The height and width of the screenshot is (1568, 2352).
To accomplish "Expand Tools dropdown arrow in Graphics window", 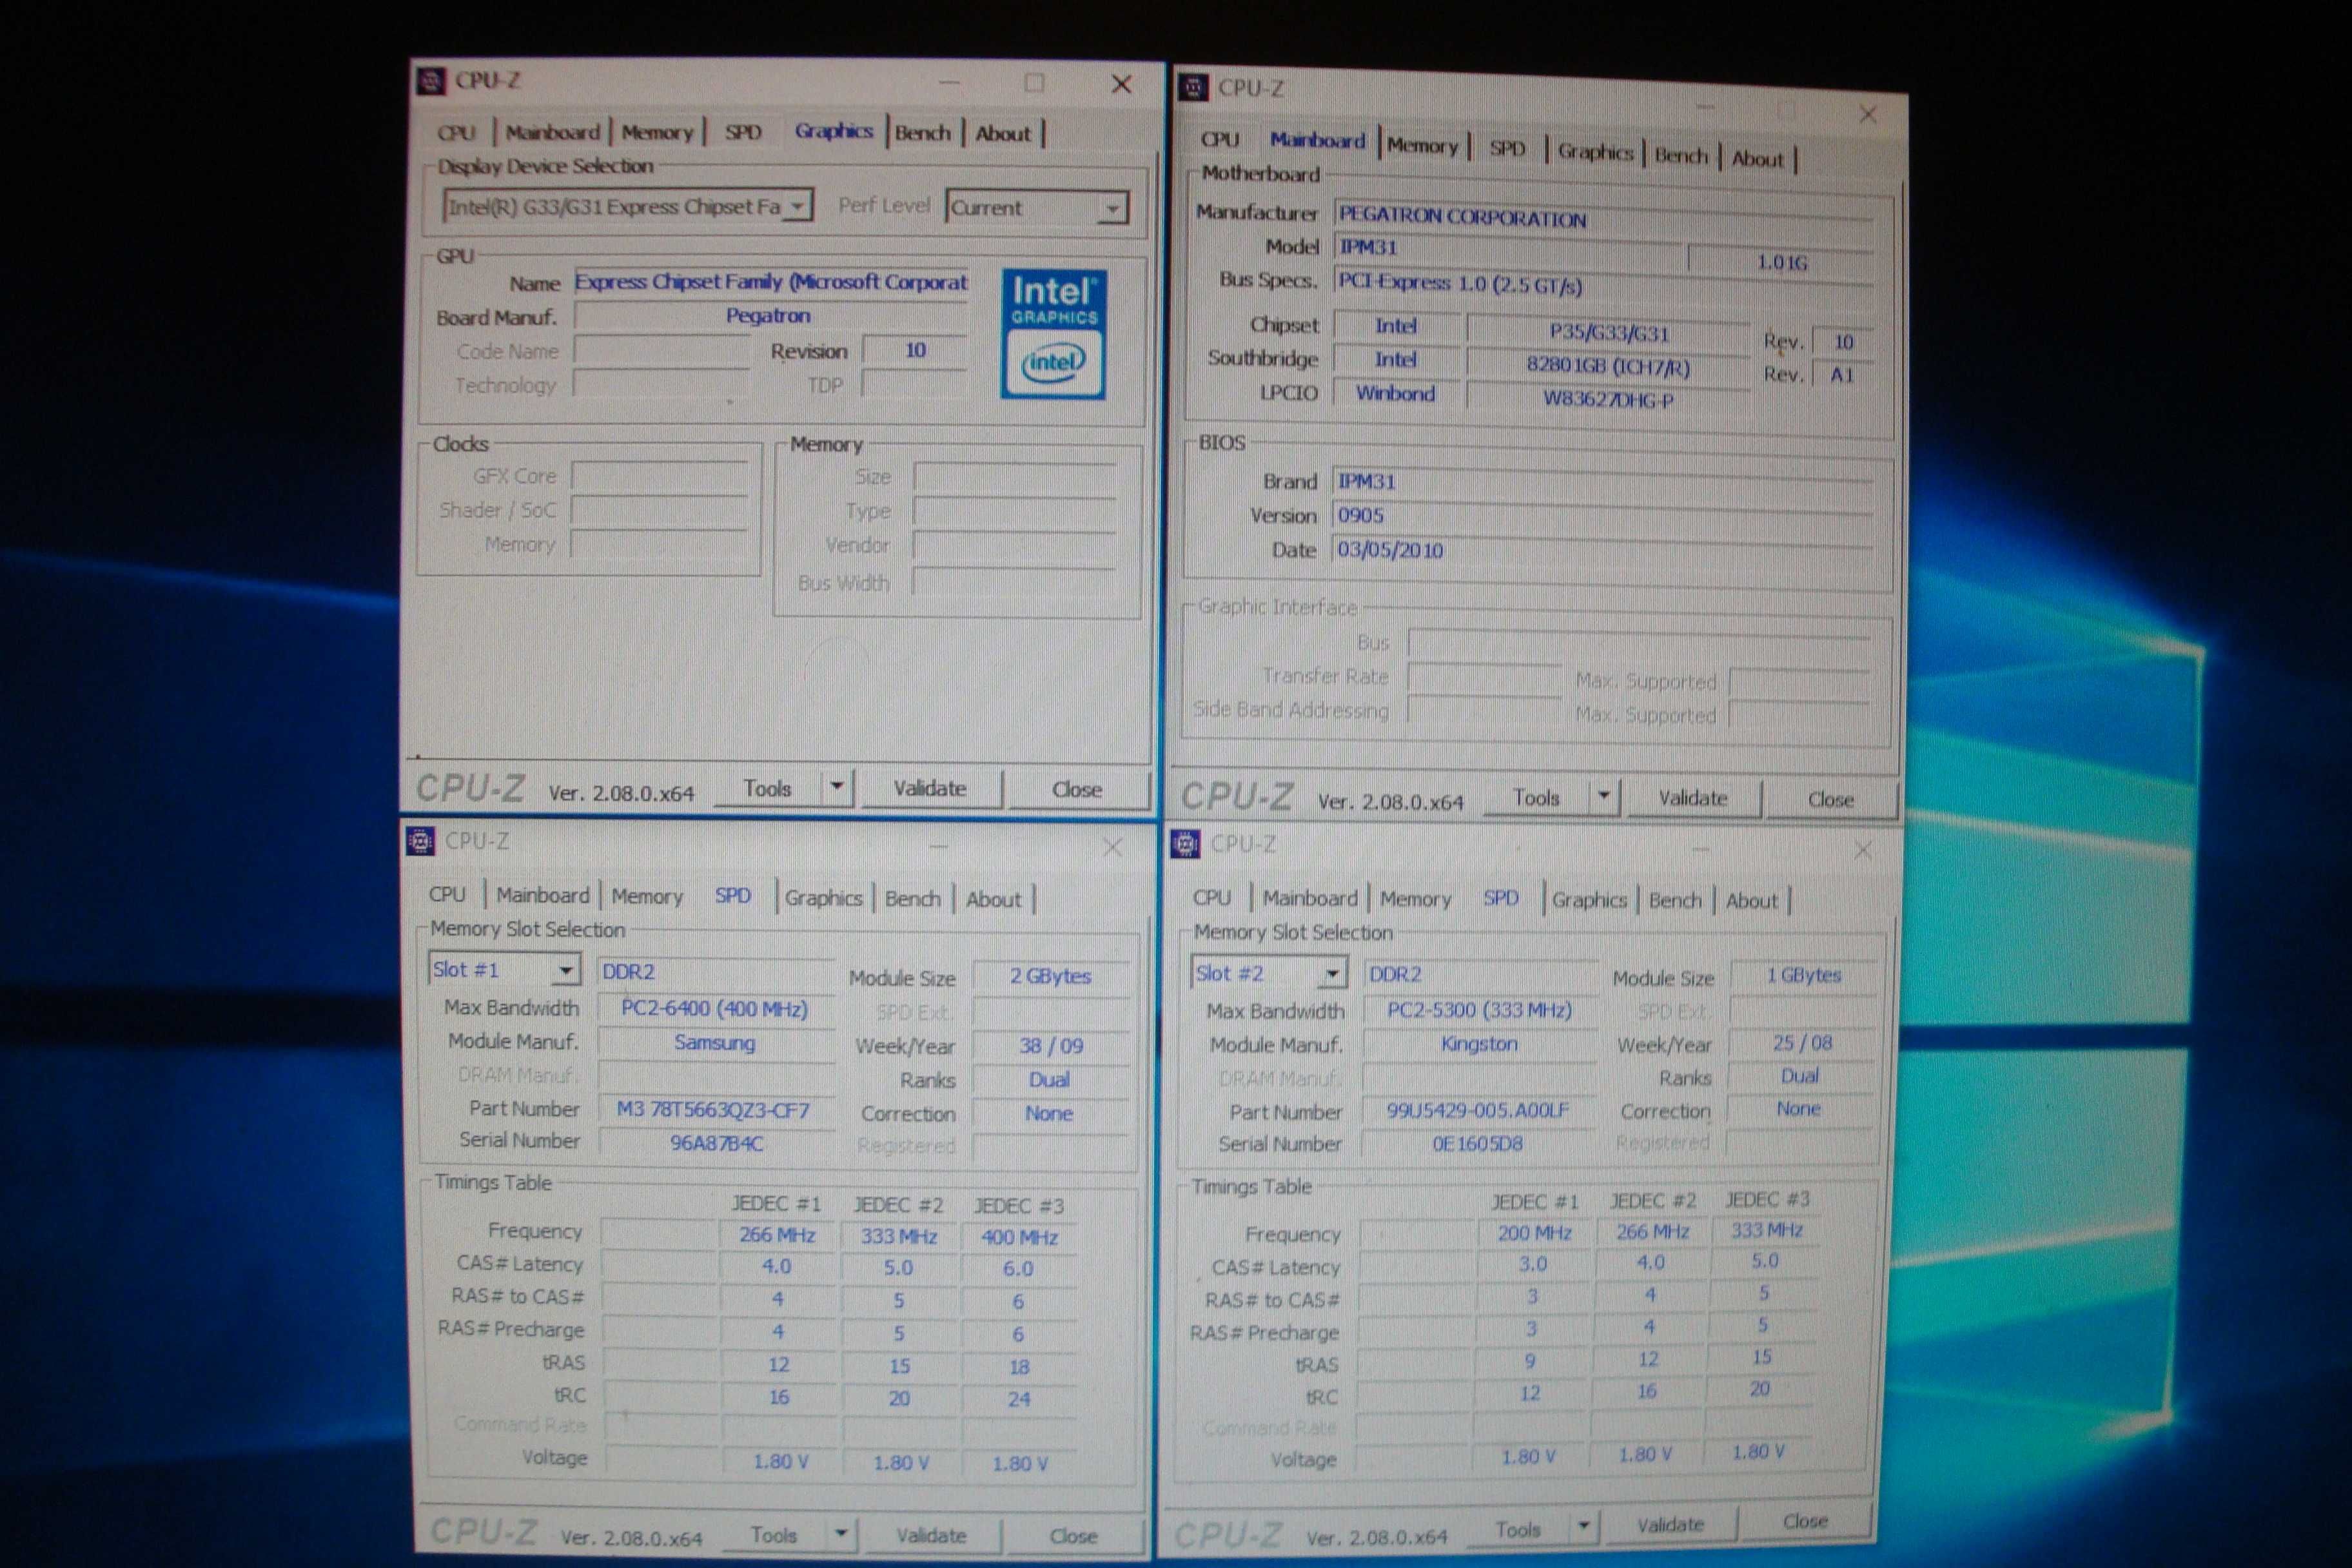I will [x=837, y=788].
